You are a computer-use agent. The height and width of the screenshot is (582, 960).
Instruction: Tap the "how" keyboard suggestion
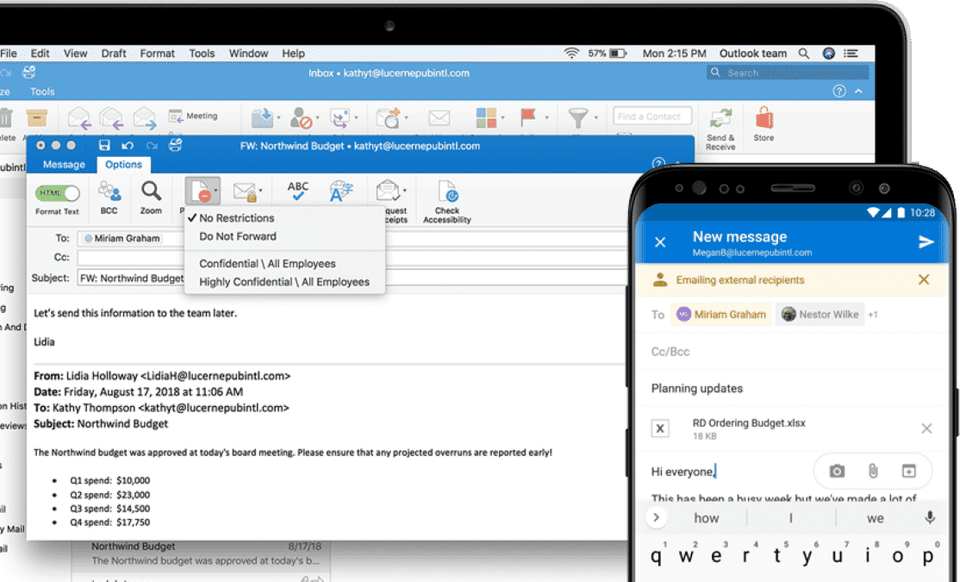tap(706, 518)
